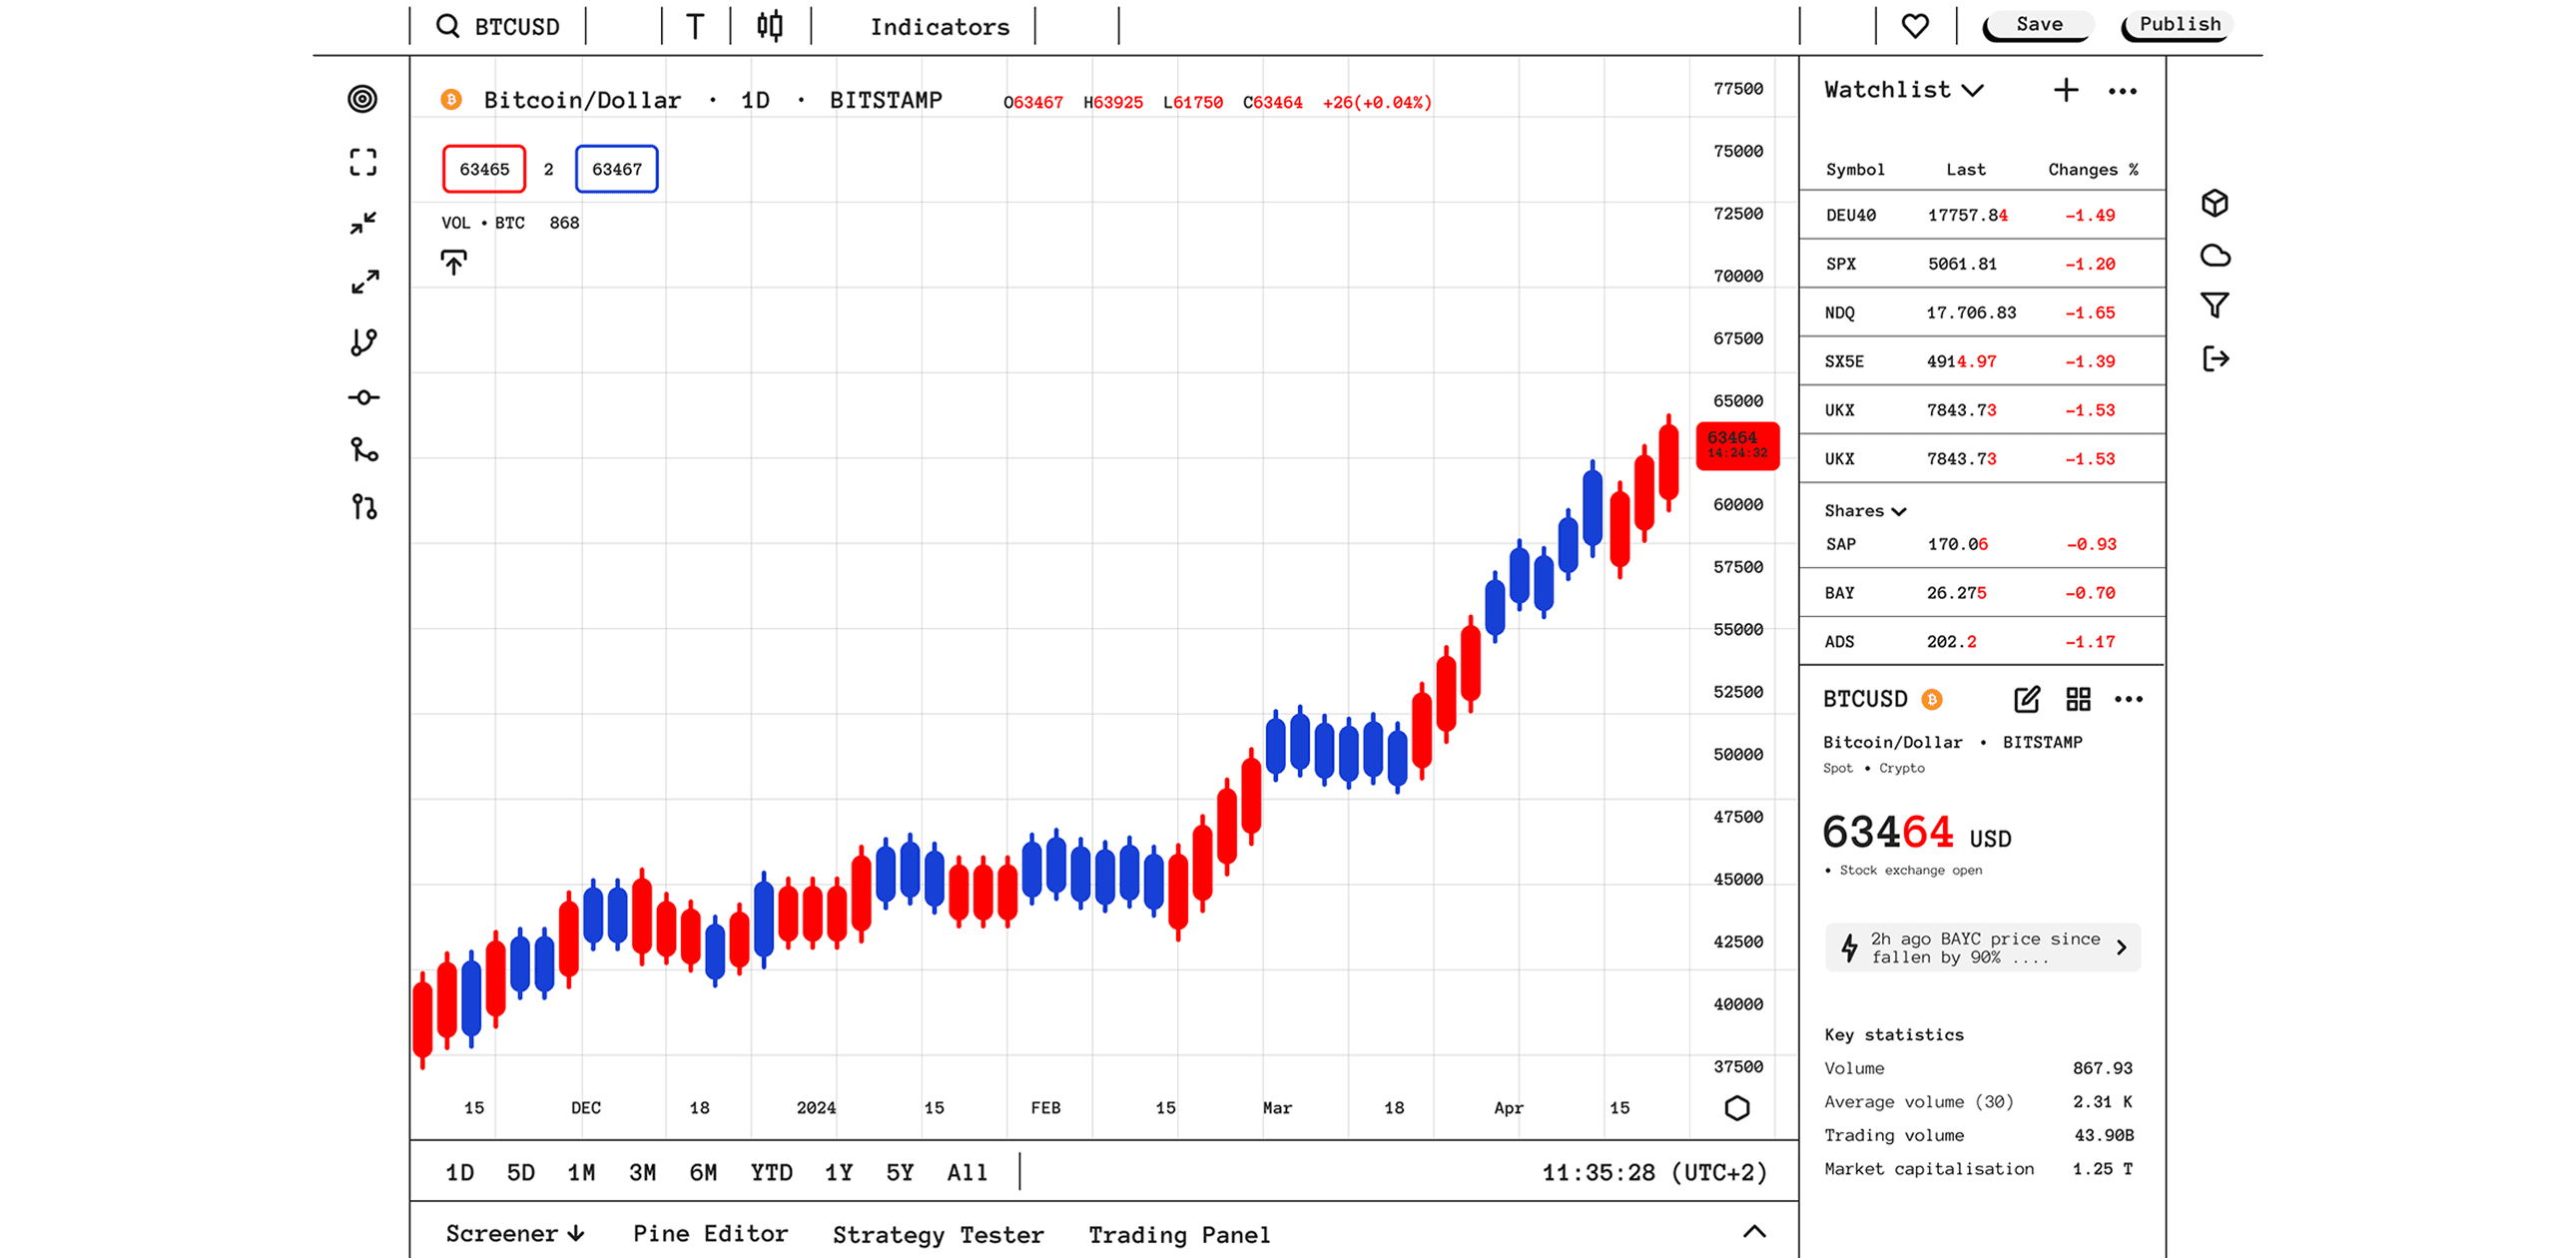Screen dimensions: 2576x1258
Task: Collapse the Shares section chevron
Action: (1898, 511)
